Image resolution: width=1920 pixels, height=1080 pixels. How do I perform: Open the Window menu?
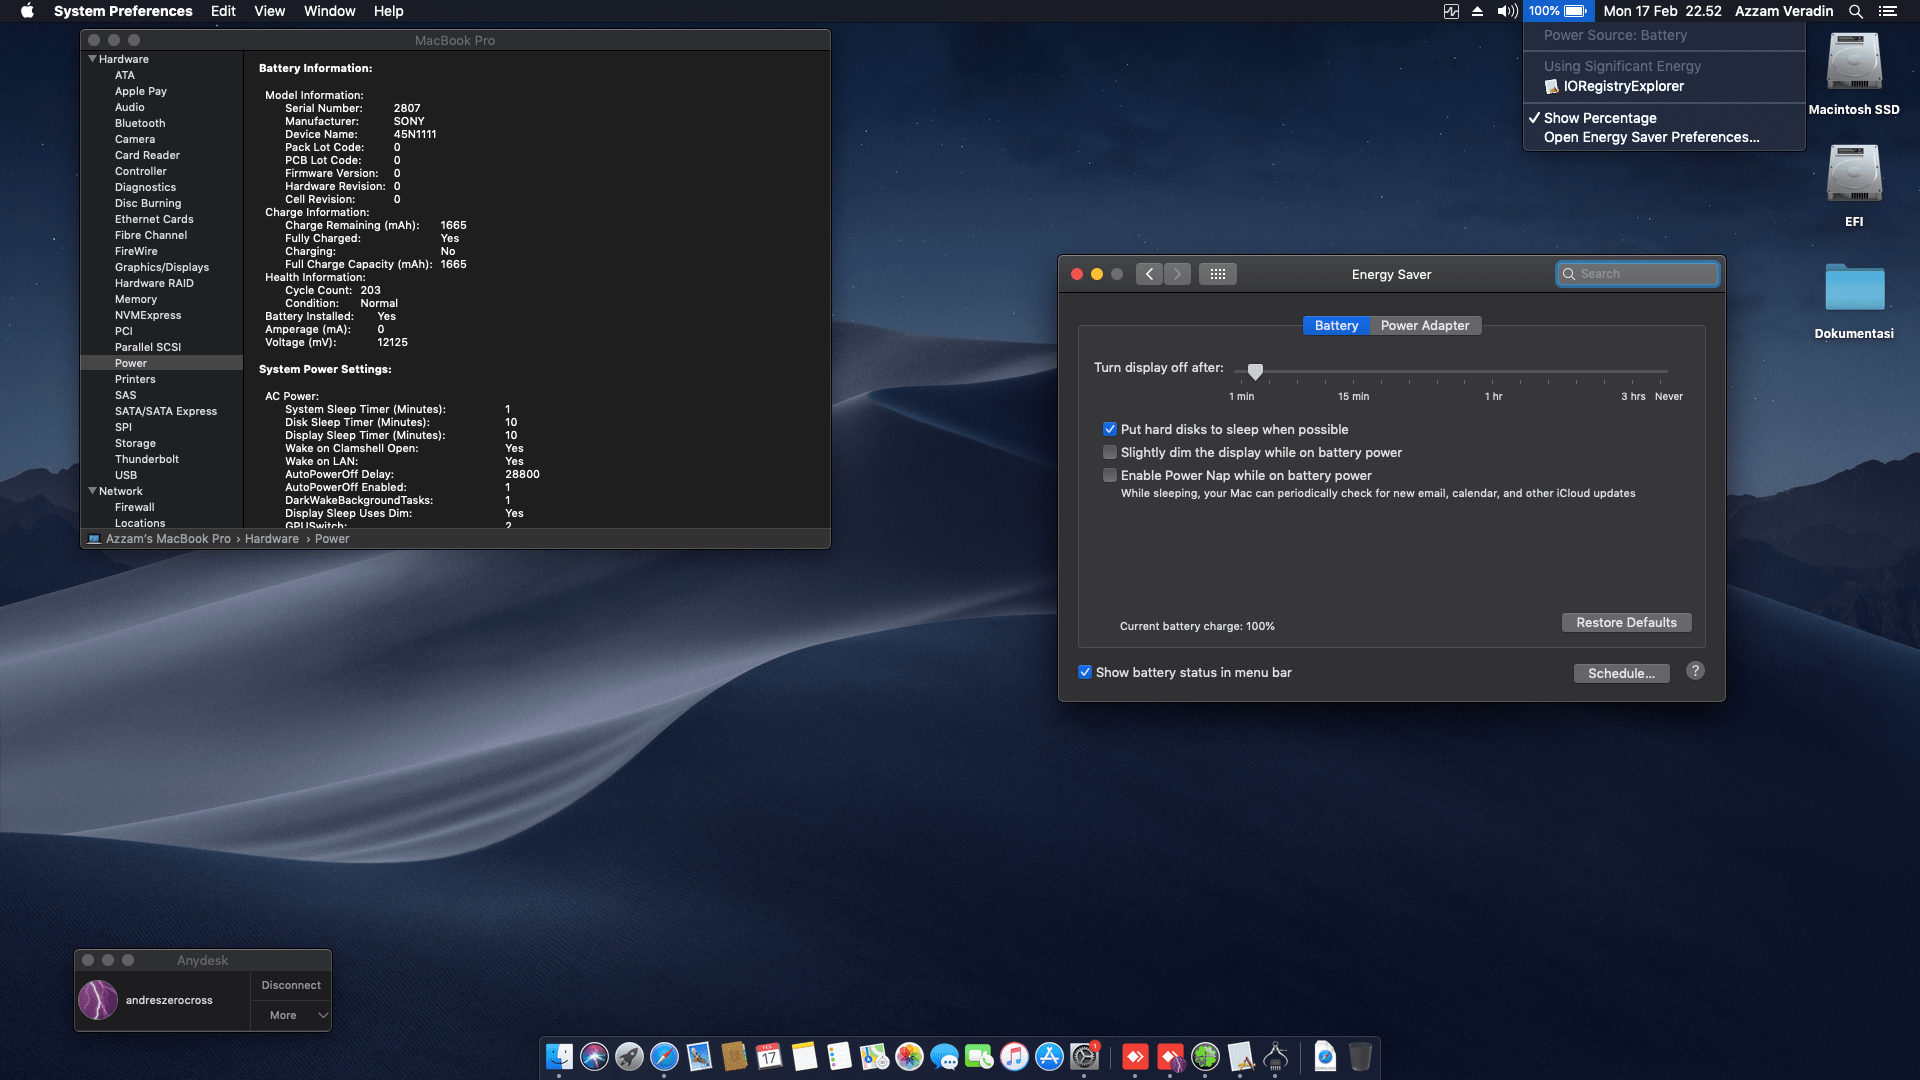click(x=329, y=11)
